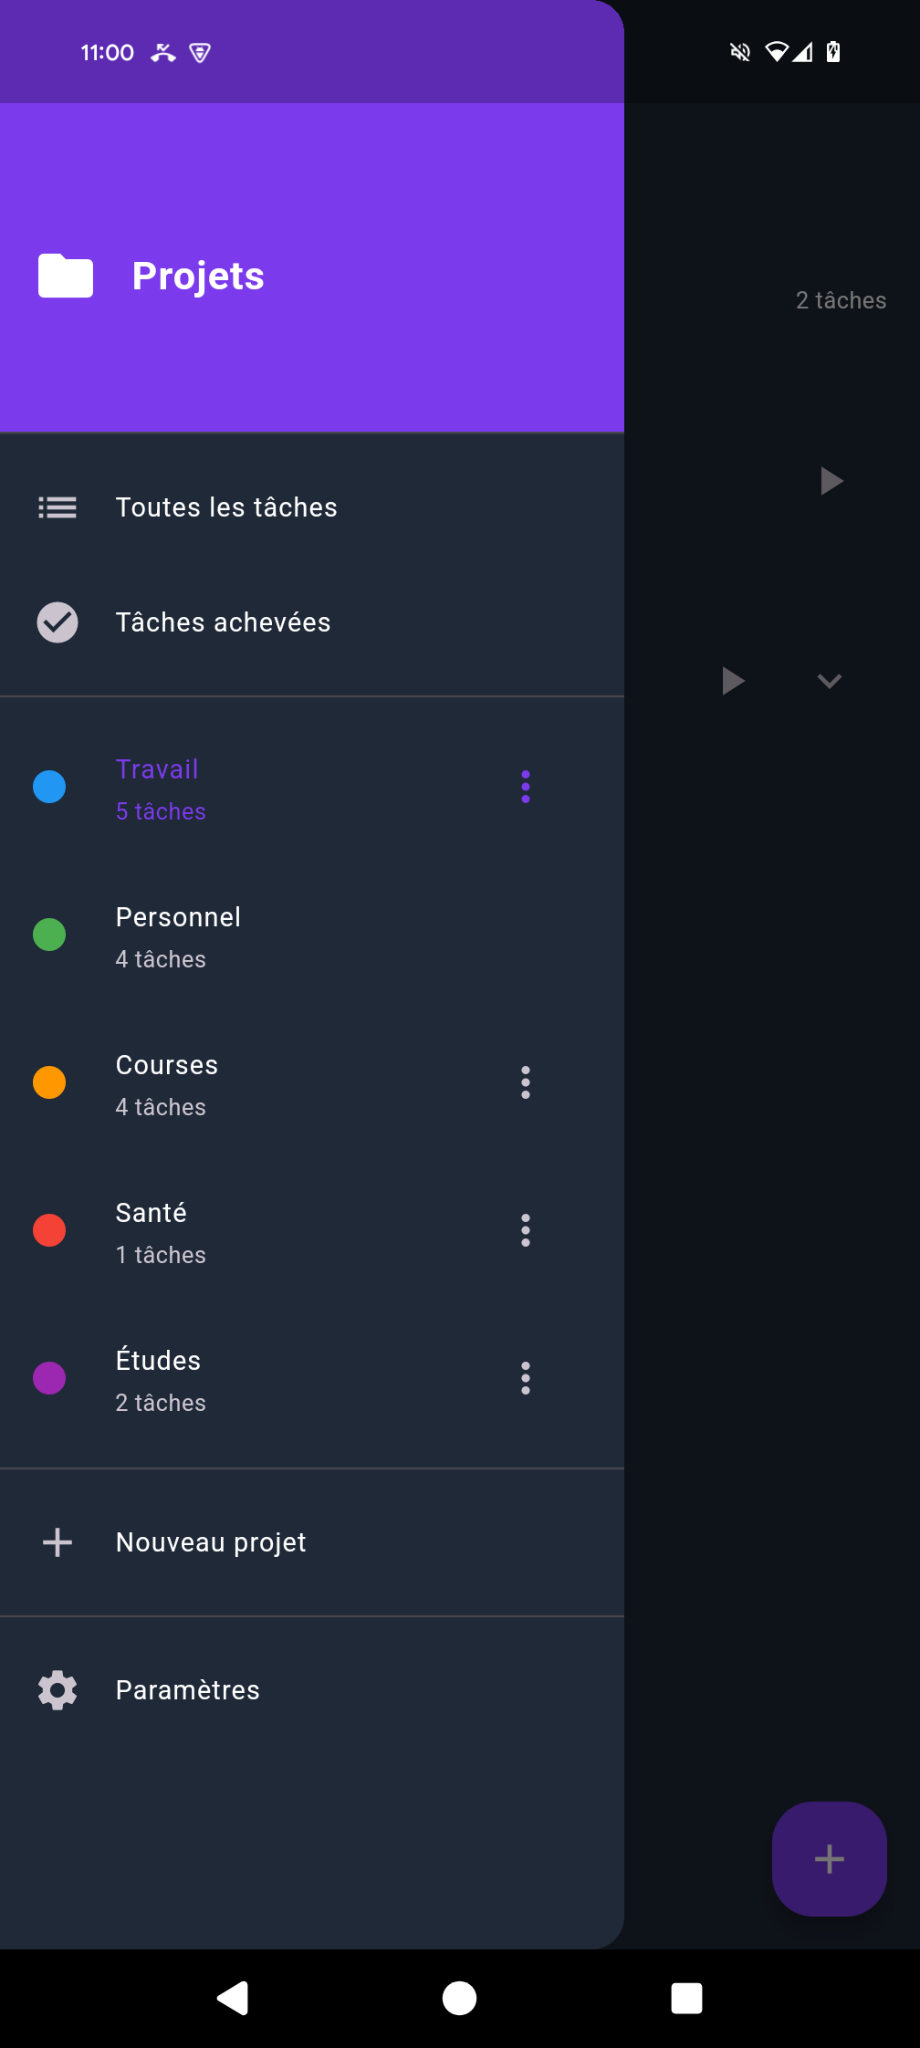The image size is (920, 2048).
Task: Open the Paramètres gear icon
Action: pos(56,1689)
